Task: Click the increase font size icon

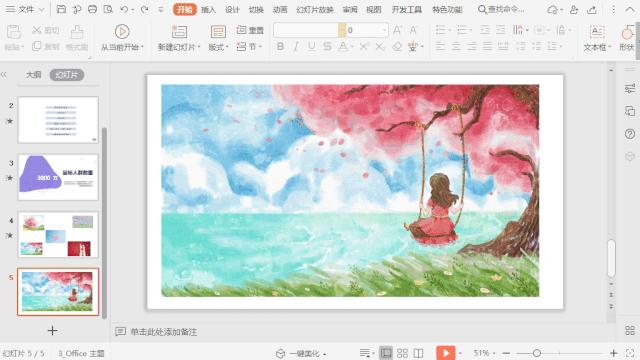Action: (x=397, y=30)
